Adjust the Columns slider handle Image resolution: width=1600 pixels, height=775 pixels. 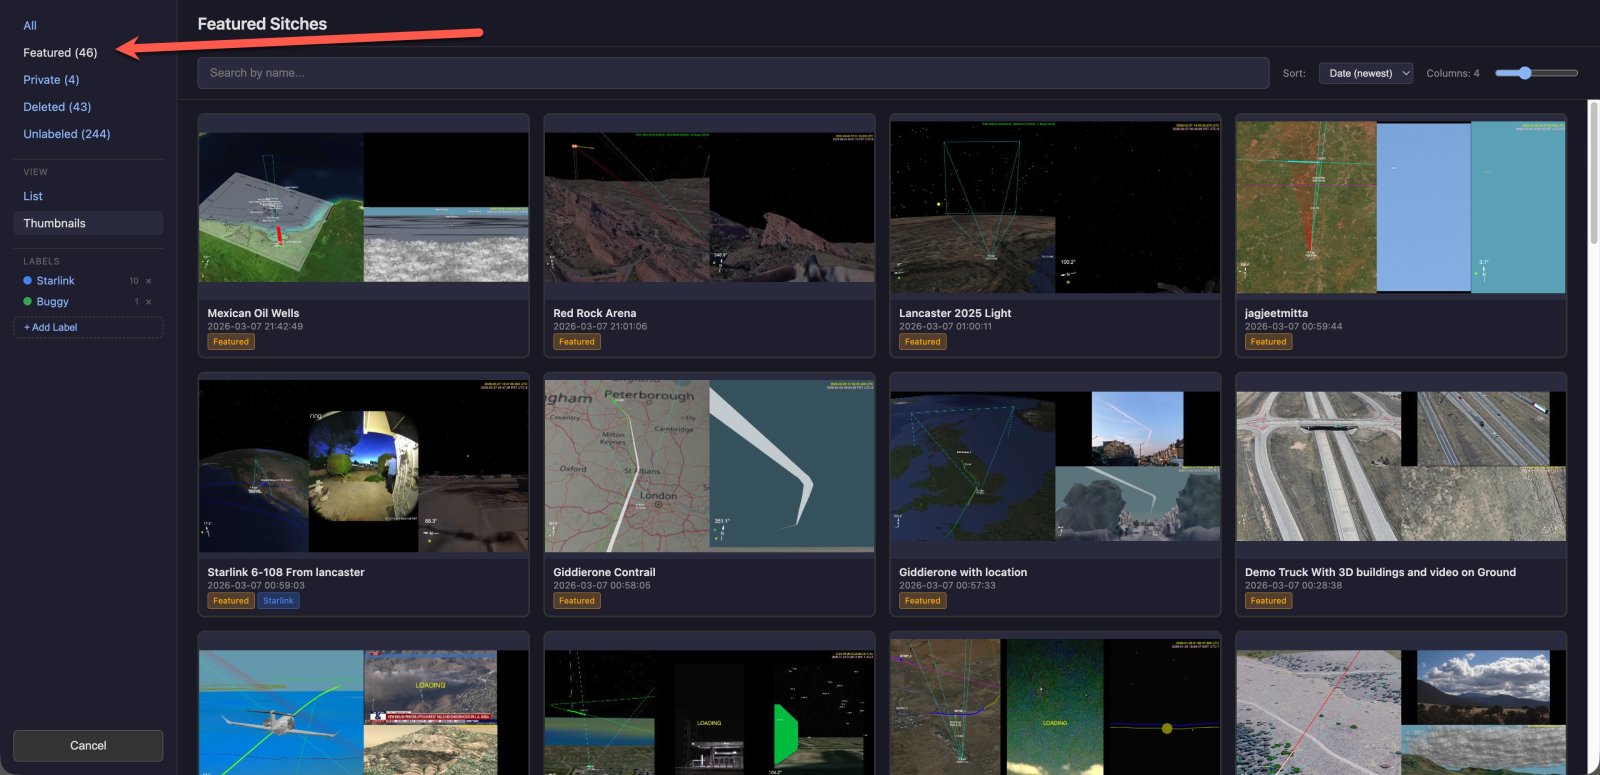[1524, 73]
